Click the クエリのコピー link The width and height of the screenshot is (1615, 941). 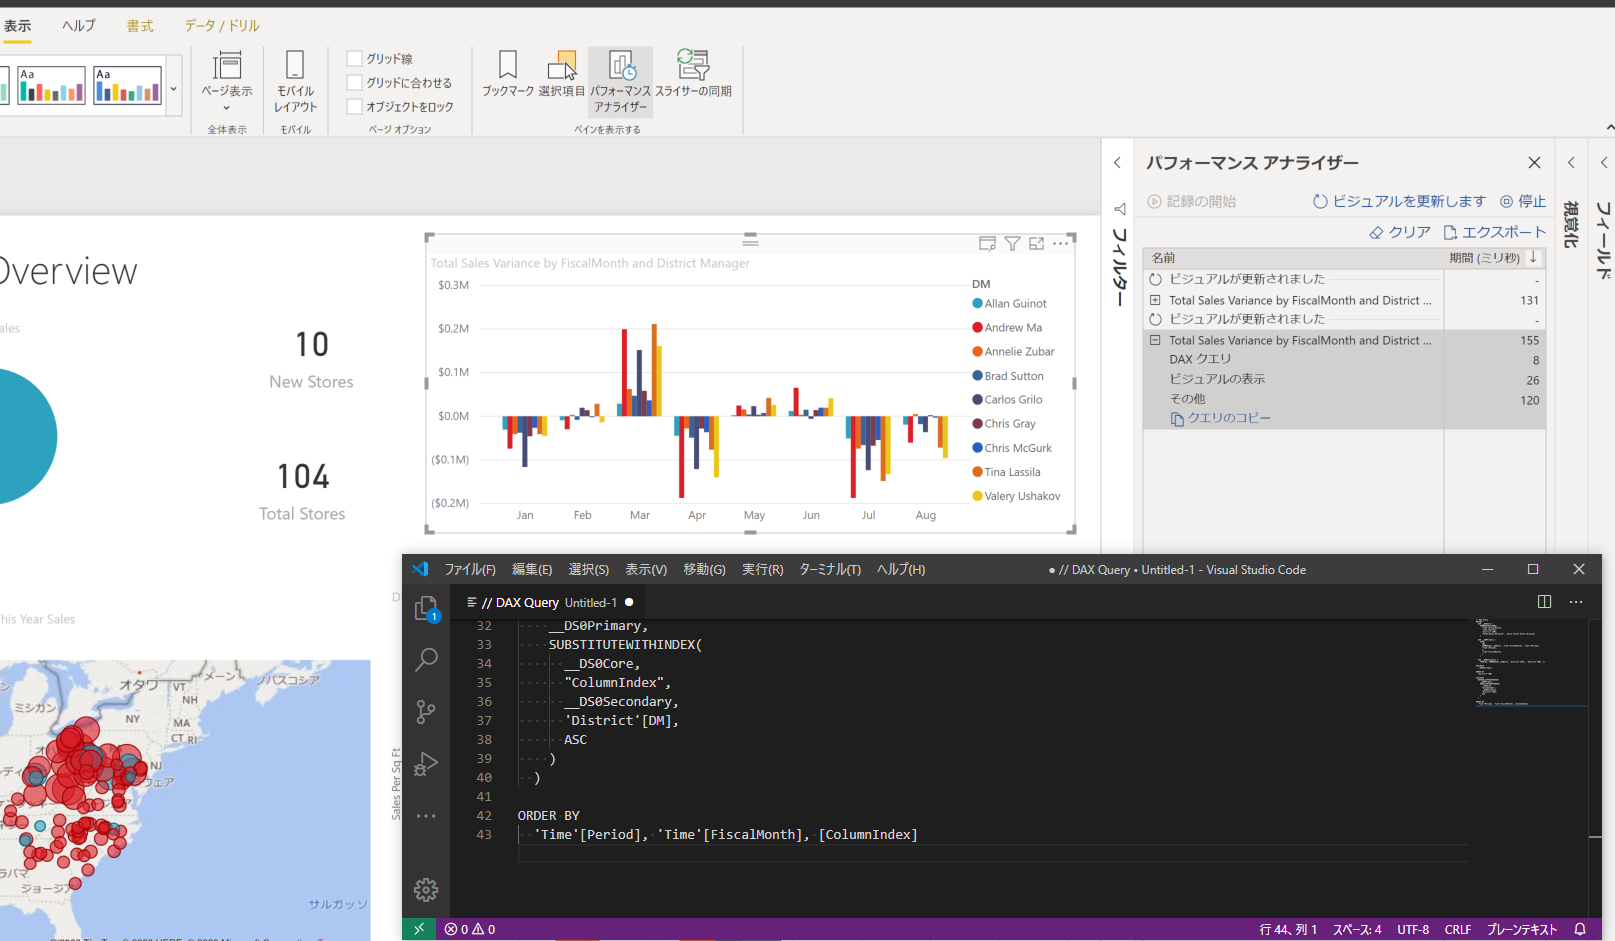pyautogui.click(x=1220, y=419)
